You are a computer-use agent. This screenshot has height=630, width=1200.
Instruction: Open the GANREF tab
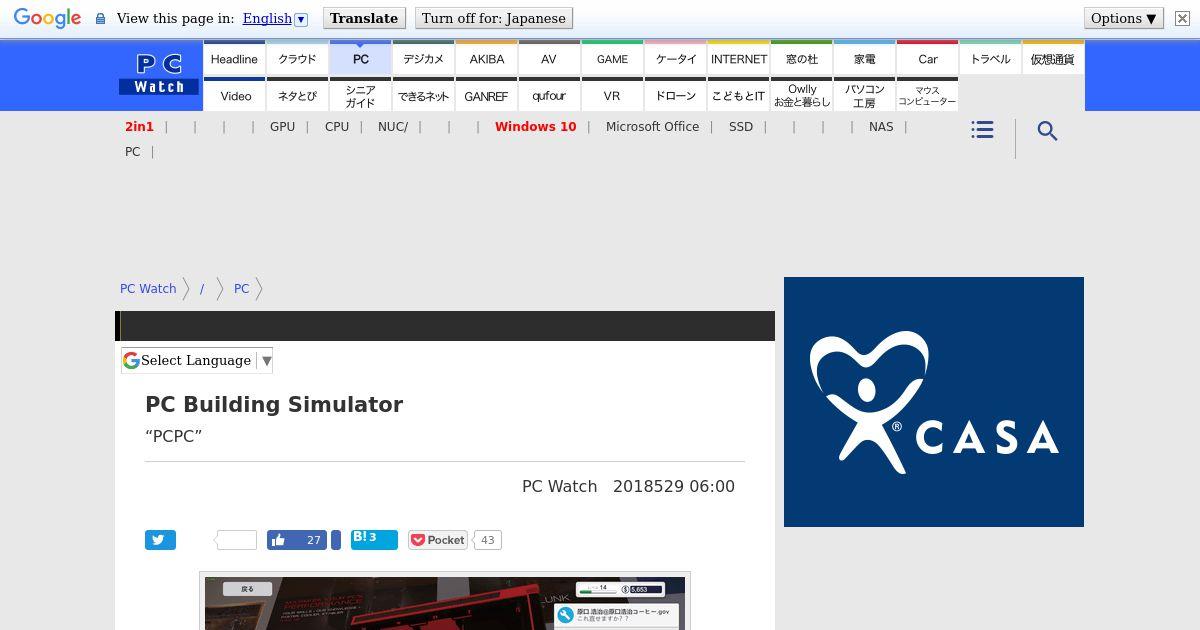487,96
